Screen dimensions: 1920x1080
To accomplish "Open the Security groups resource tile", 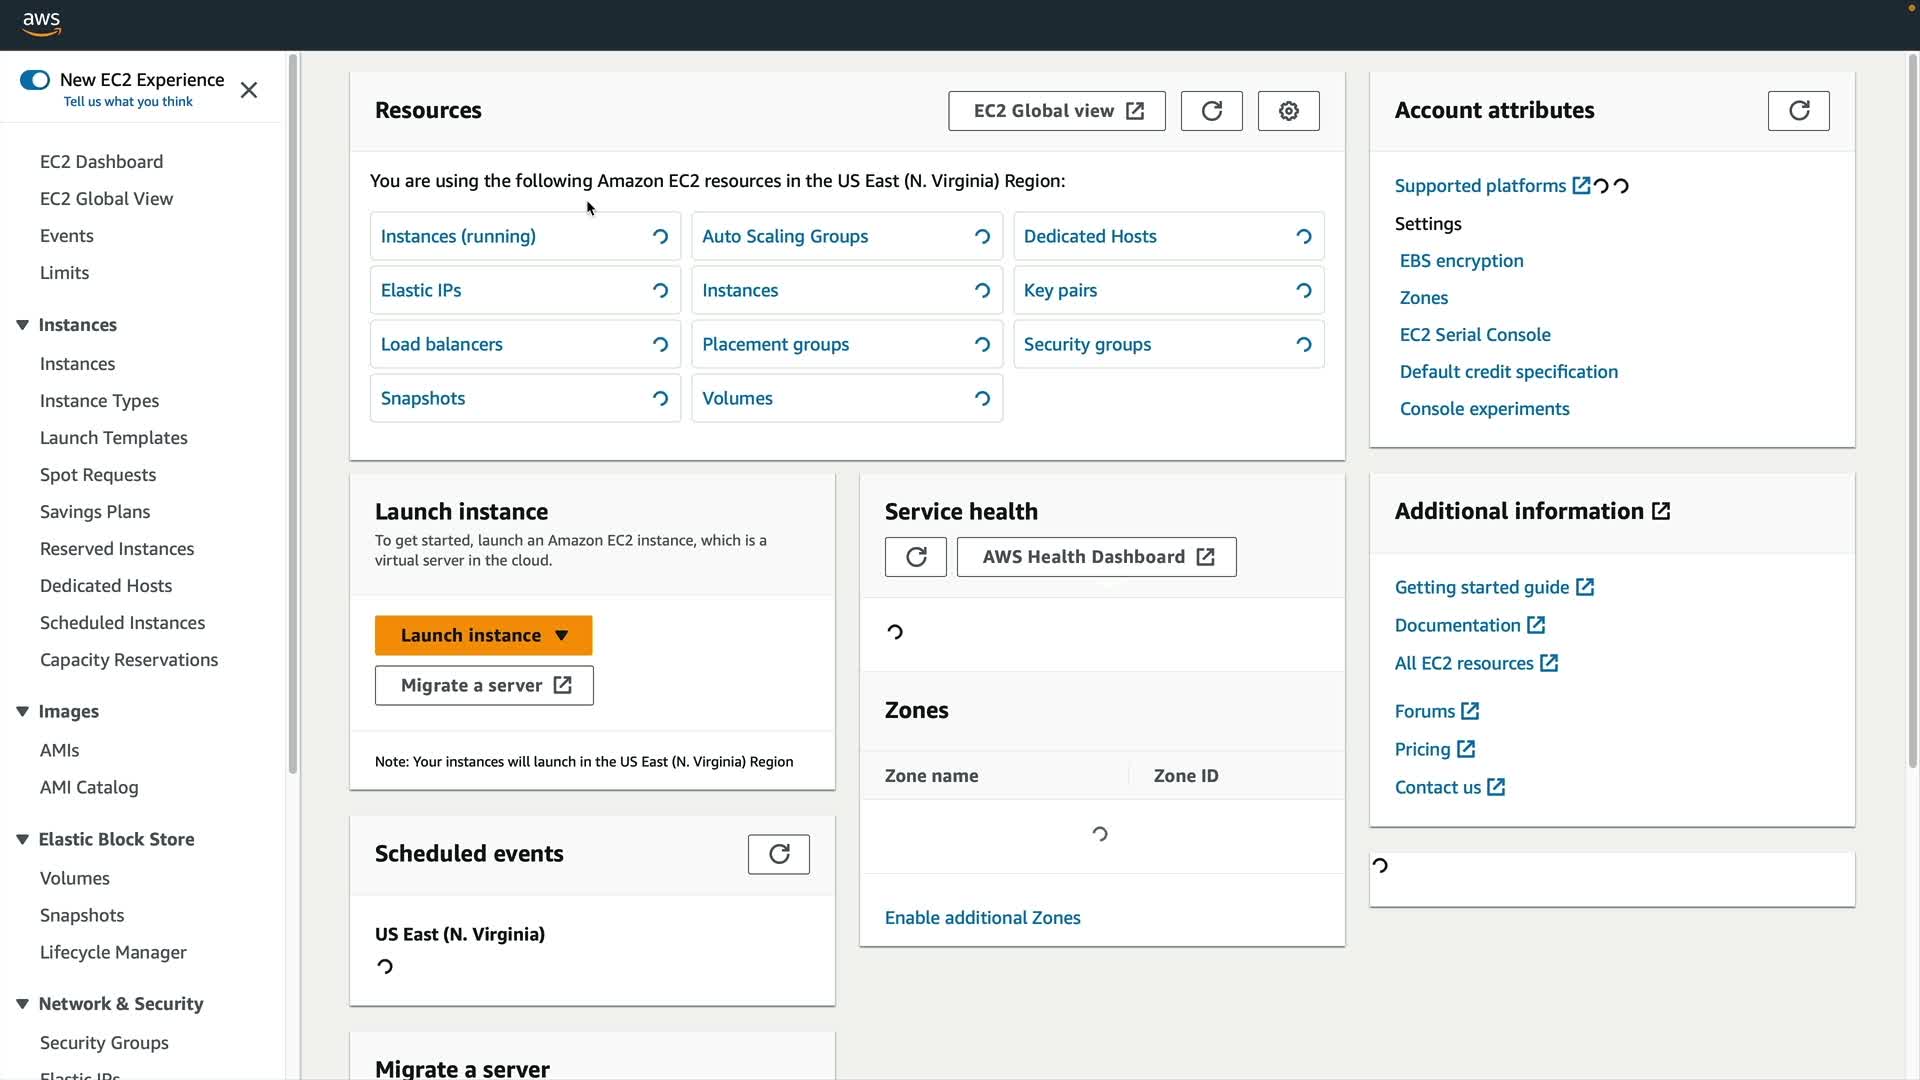I will pyautogui.click(x=1087, y=344).
